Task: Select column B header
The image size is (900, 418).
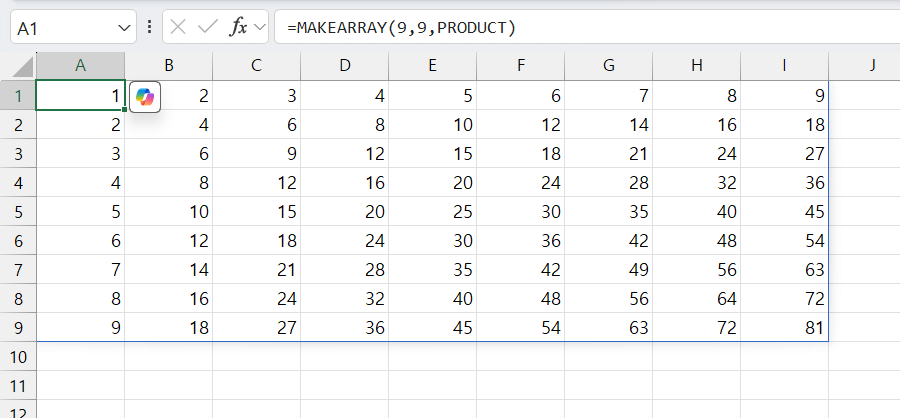Action: tap(169, 66)
